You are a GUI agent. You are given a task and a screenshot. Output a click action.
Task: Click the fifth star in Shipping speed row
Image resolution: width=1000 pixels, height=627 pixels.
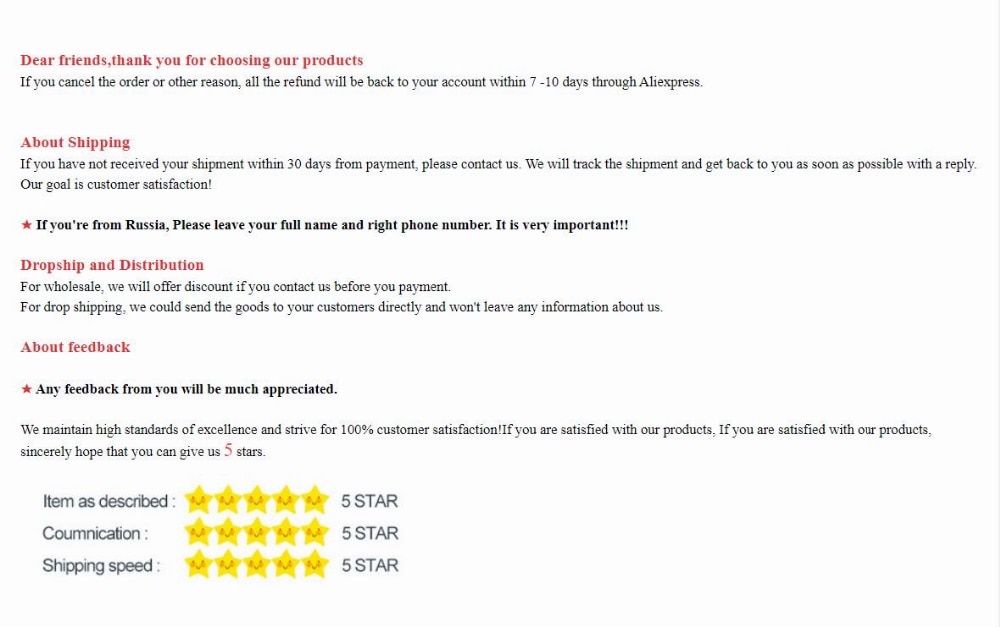point(314,564)
